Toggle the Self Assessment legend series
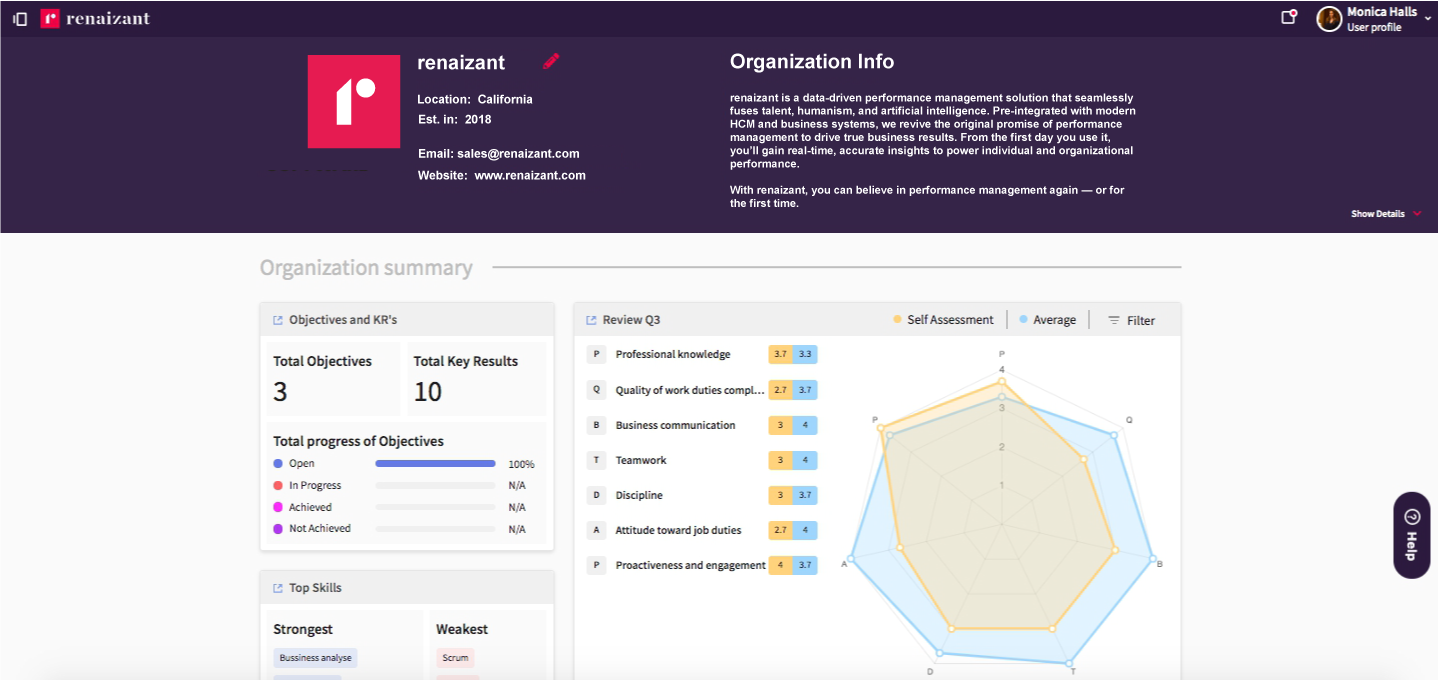 click(943, 320)
